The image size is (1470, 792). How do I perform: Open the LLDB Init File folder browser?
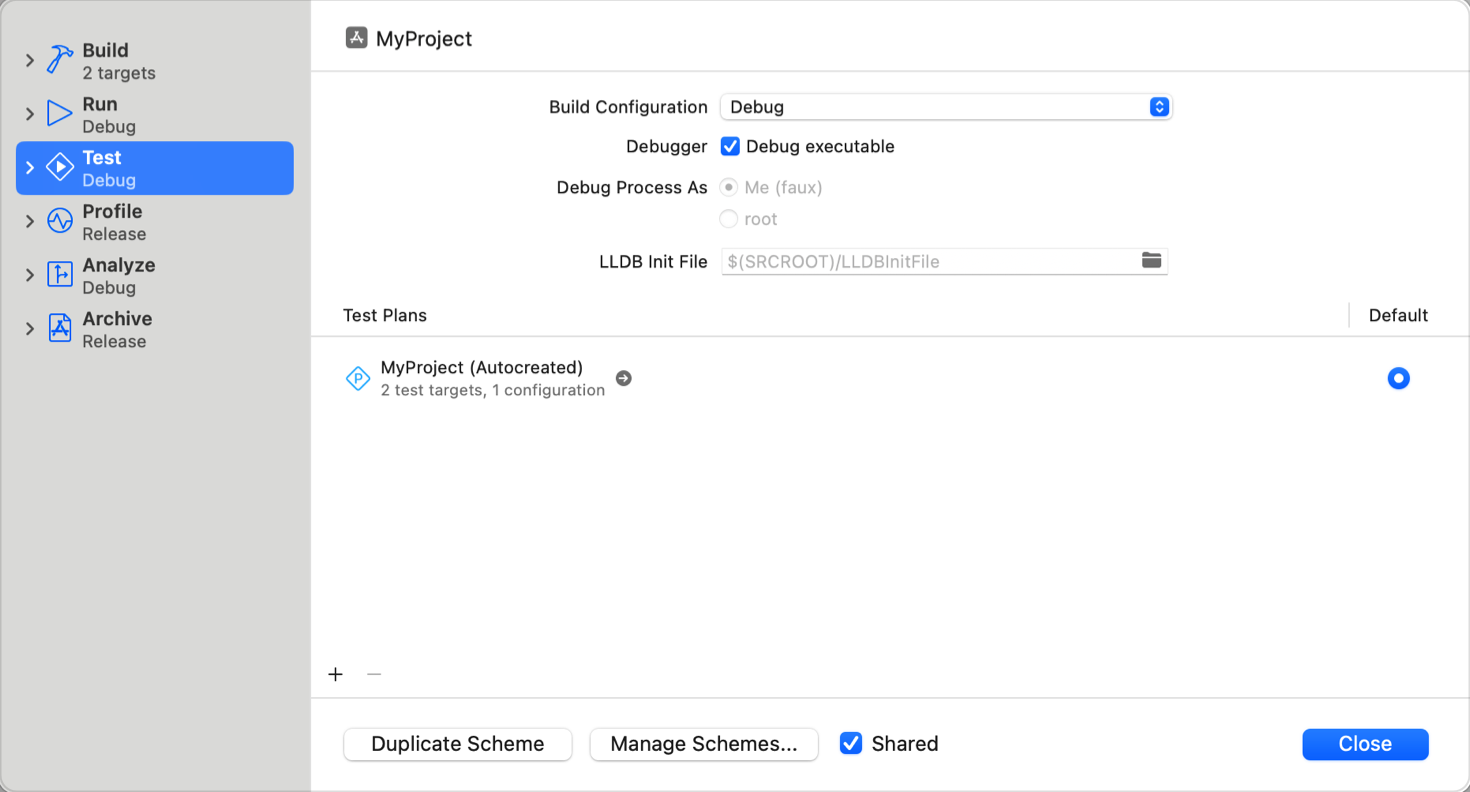(1151, 260)
